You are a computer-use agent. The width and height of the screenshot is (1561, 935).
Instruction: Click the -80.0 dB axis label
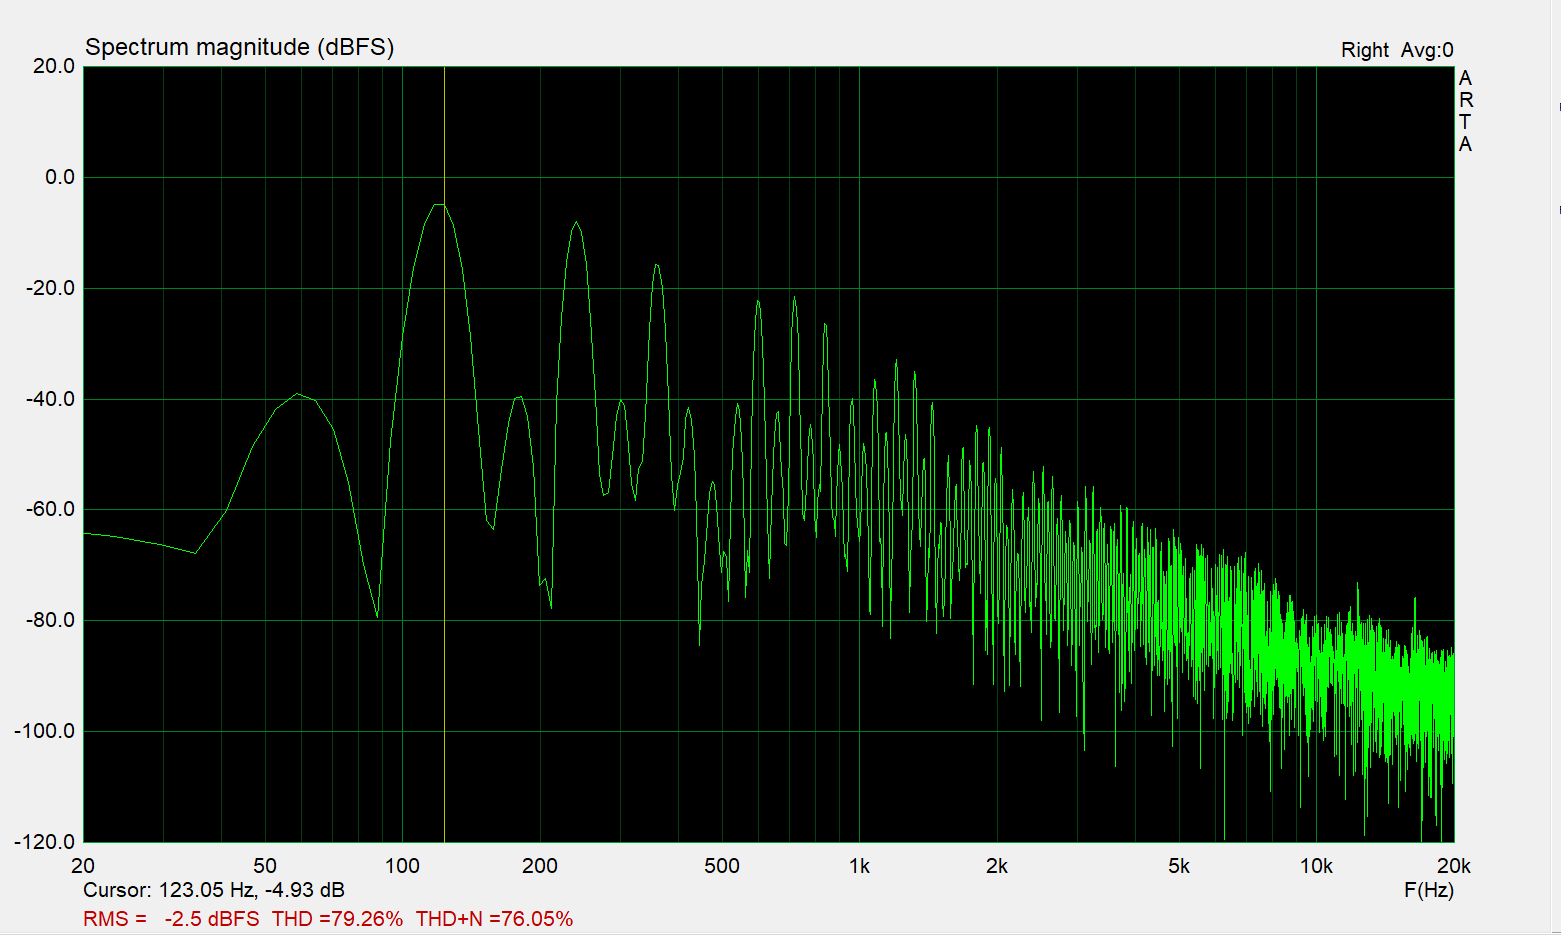[x=50, y=620]
